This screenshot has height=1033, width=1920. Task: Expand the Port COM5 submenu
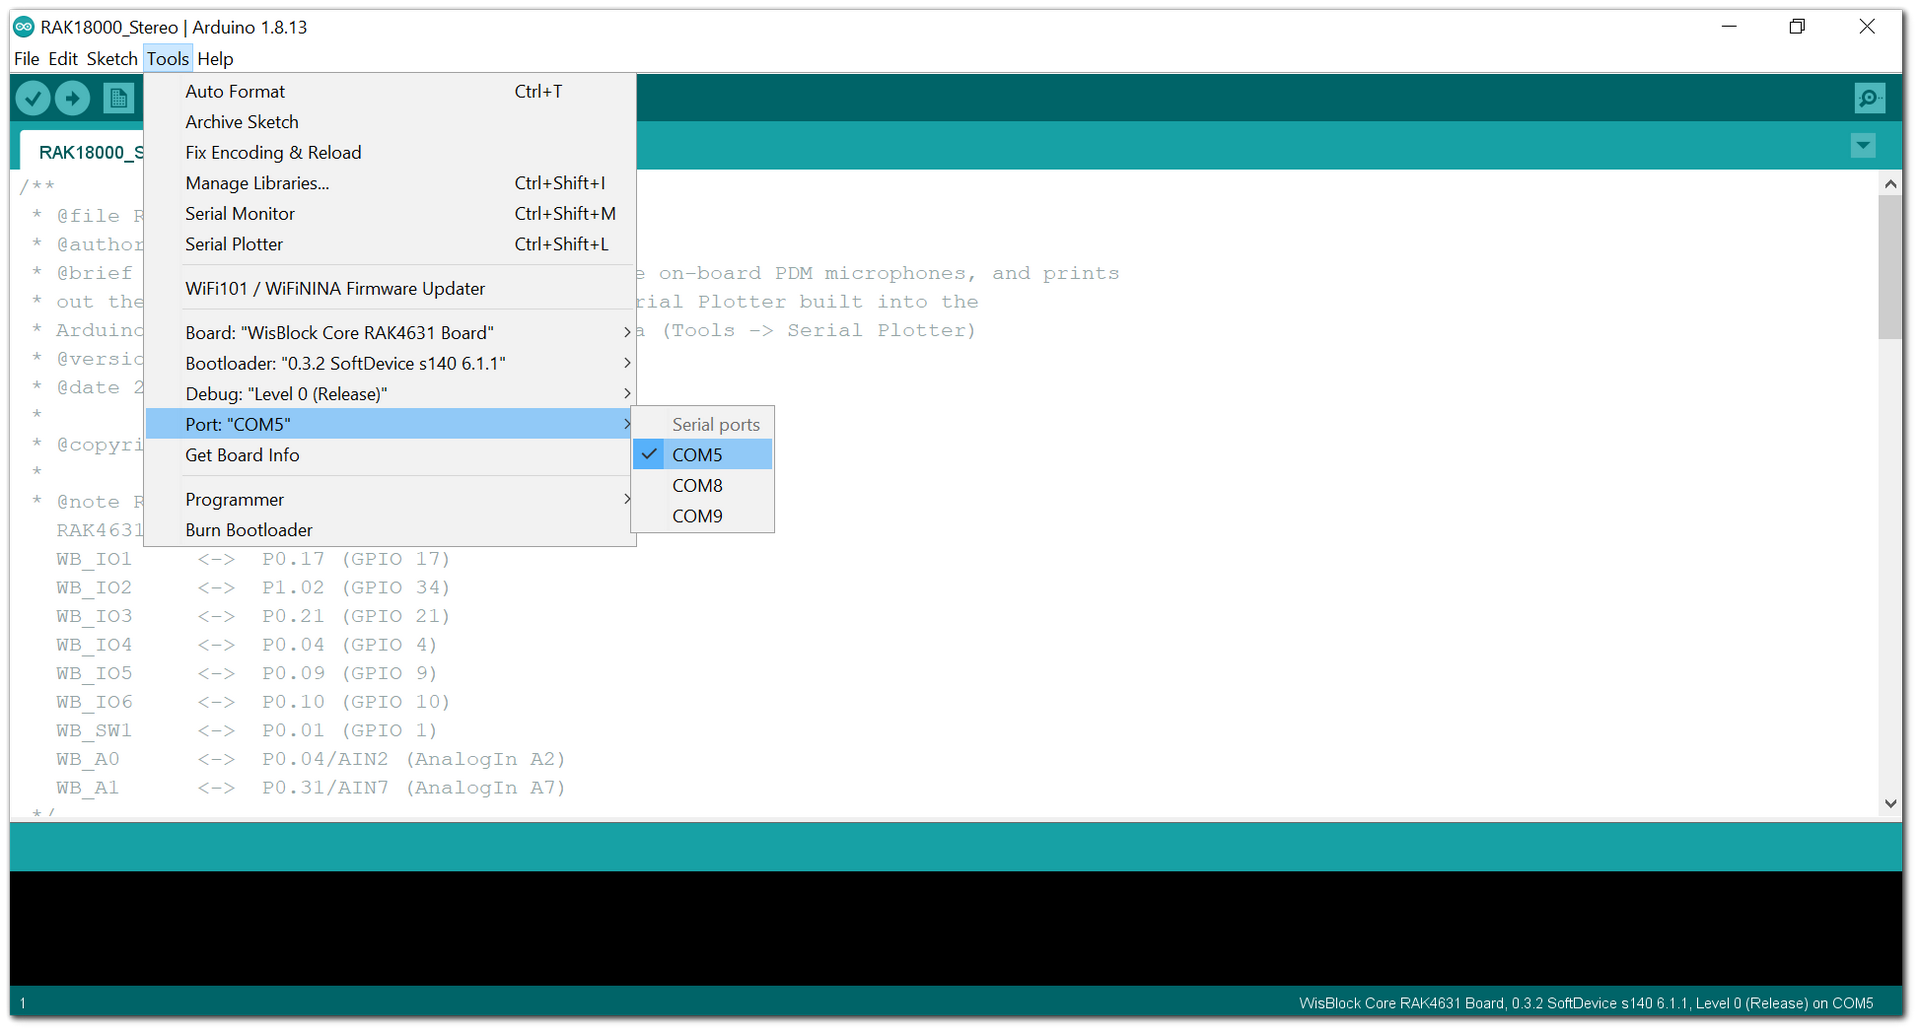pyautogui.click(x=390, y=424)
